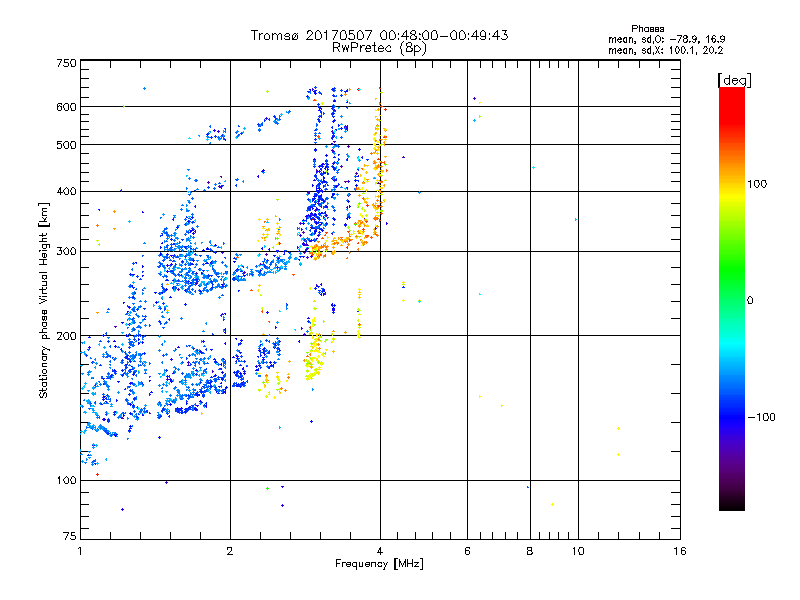Click the x-axis tick label '16'
This screenshot has width=800, height=600.
680,551
